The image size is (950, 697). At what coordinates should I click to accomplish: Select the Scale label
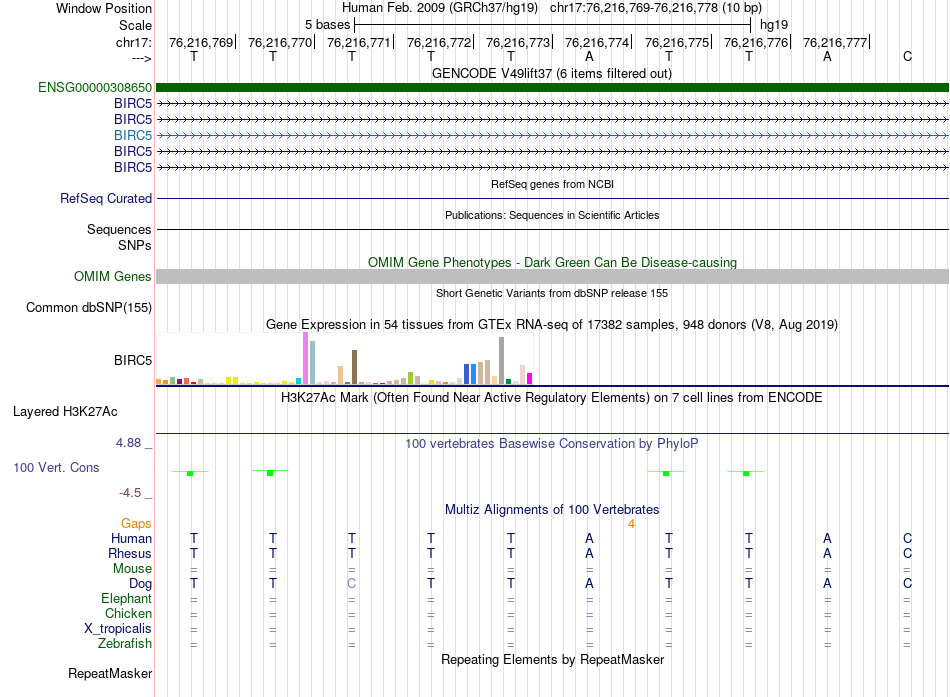pyautogui.click(x=135, y=25)
